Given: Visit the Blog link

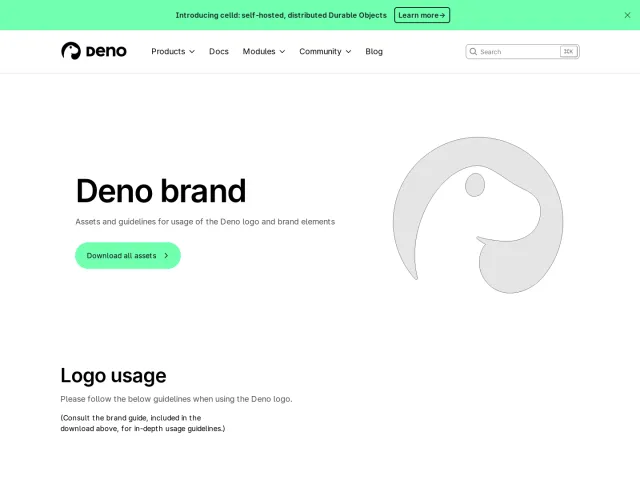Looking at the screenshot, I should (374, 51).
